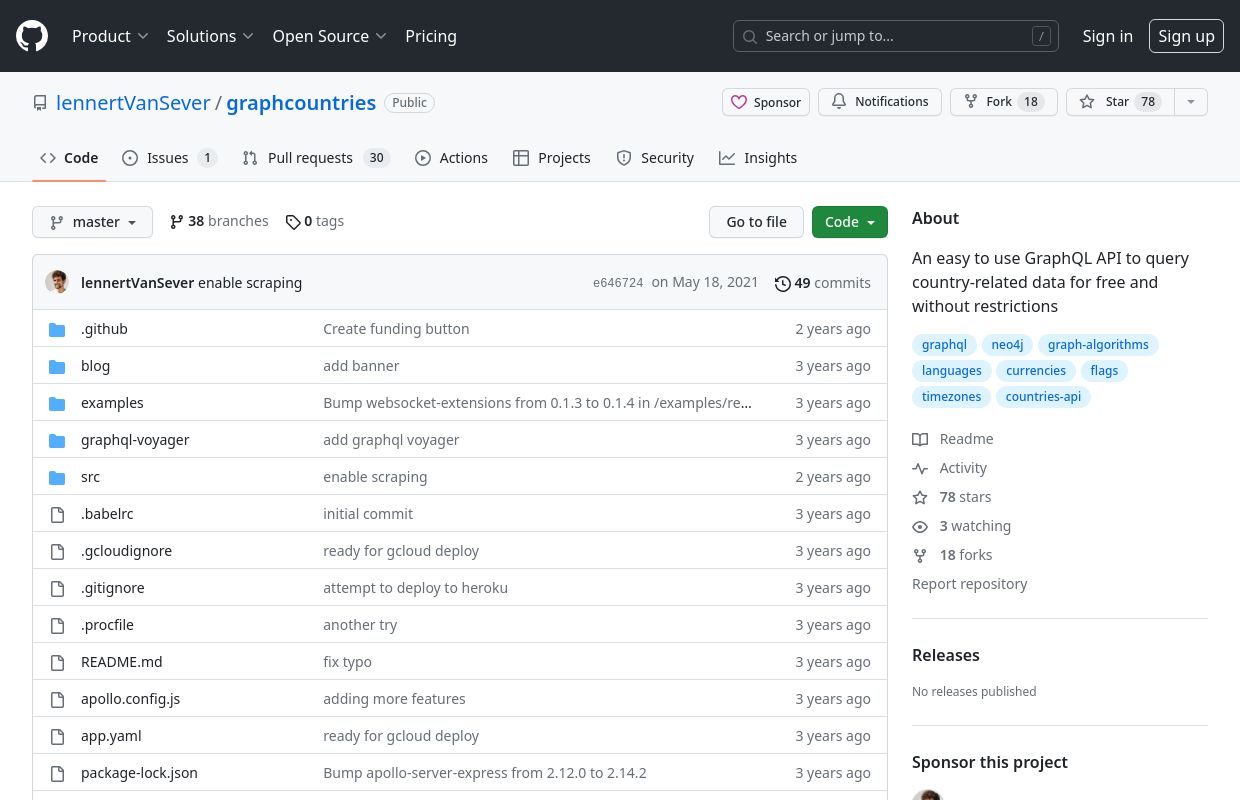Switch to the Security tab
The height and width of the screenshot is (800, 1240).
point(655,158)
